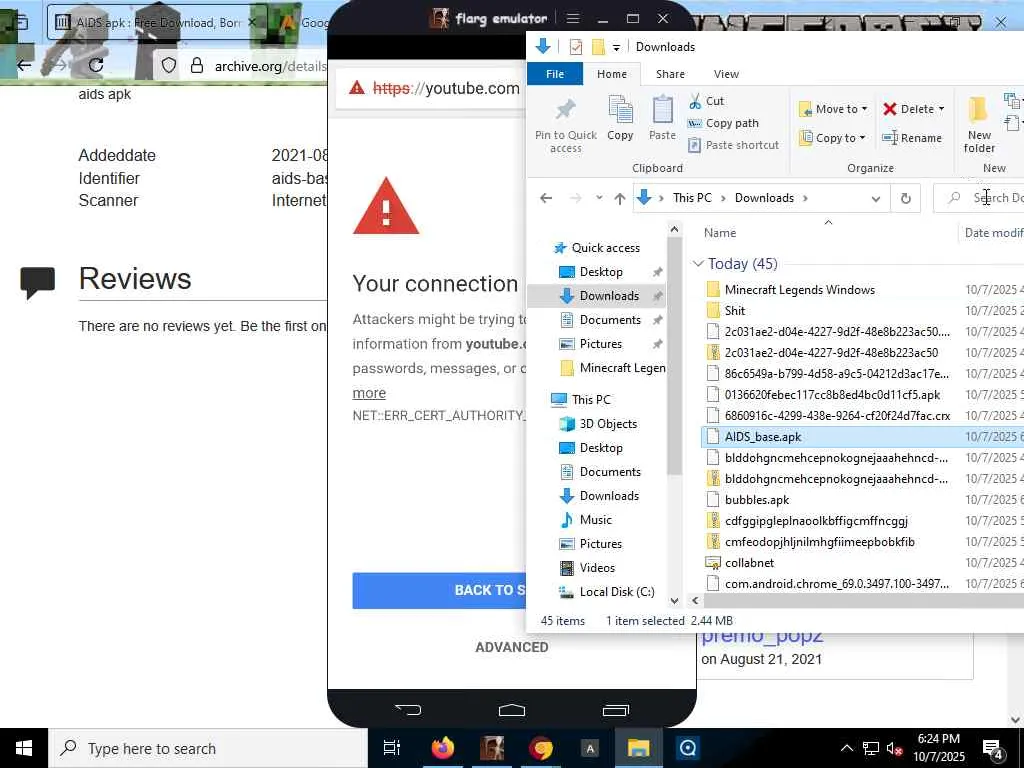Open the Windows Start menu
Screen dimensions: 1024x768
(x=24, y=748)
